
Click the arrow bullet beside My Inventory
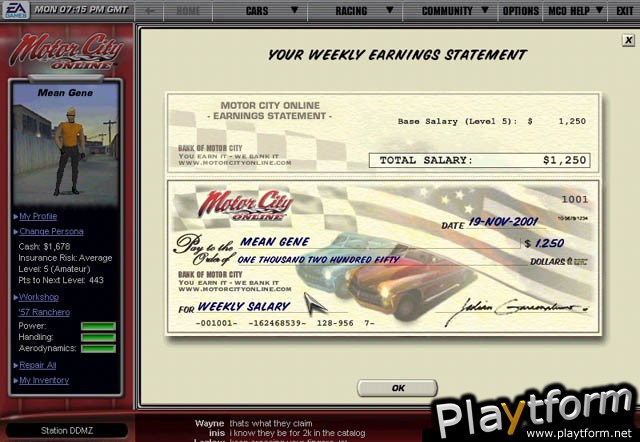tap(16, 380)
